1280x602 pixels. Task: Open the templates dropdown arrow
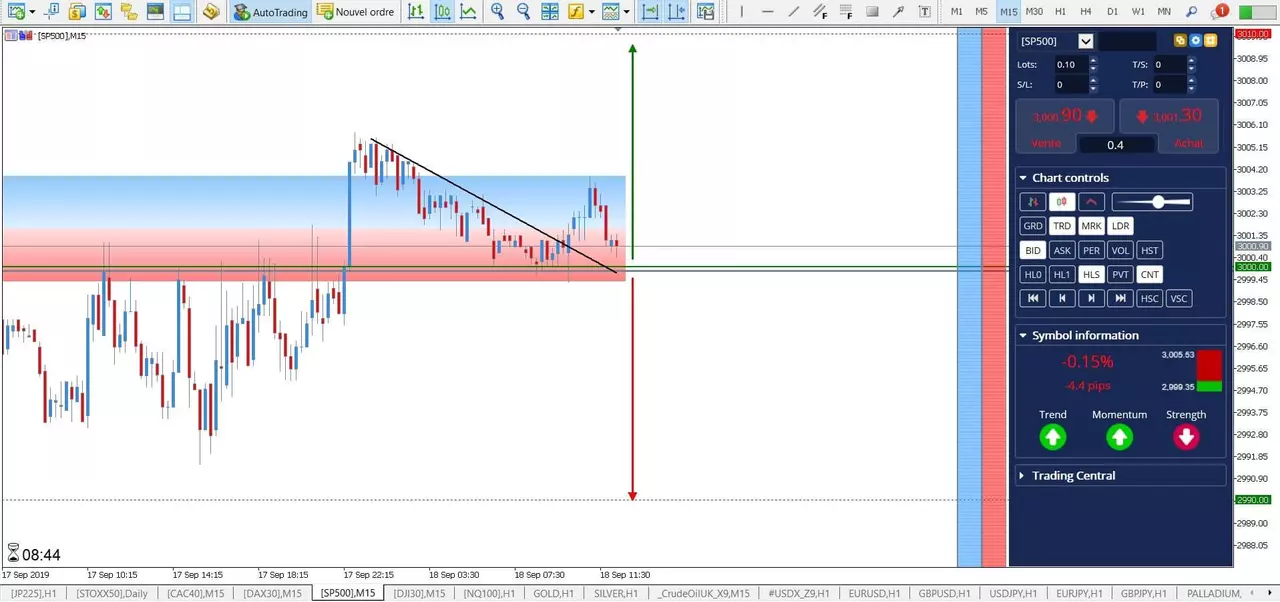pyautogui.click(x=626, y=12)
